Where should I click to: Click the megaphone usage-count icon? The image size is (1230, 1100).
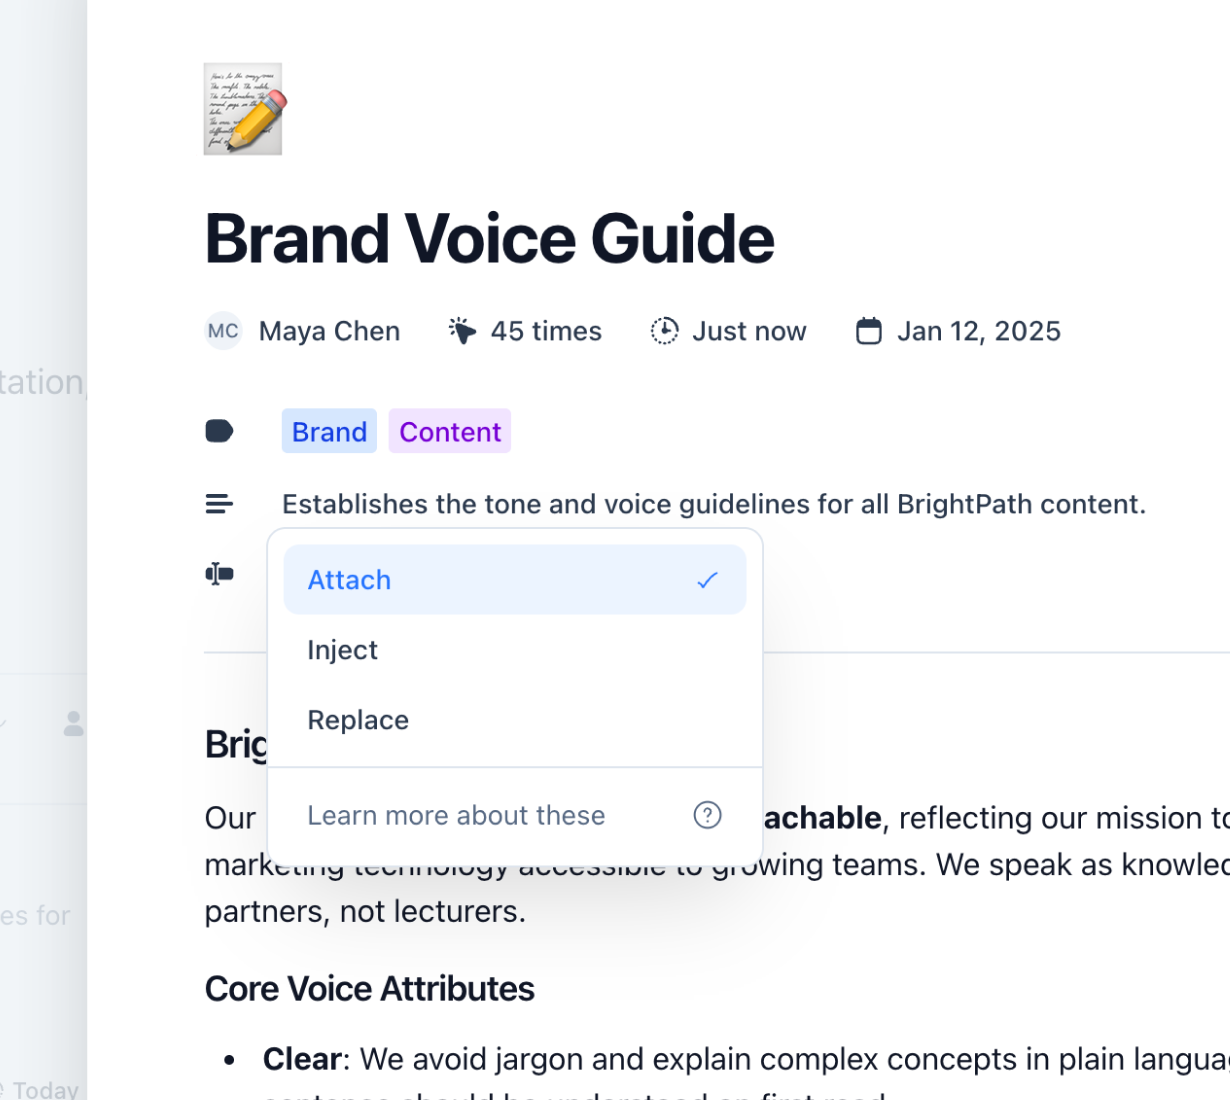[461, 330]
